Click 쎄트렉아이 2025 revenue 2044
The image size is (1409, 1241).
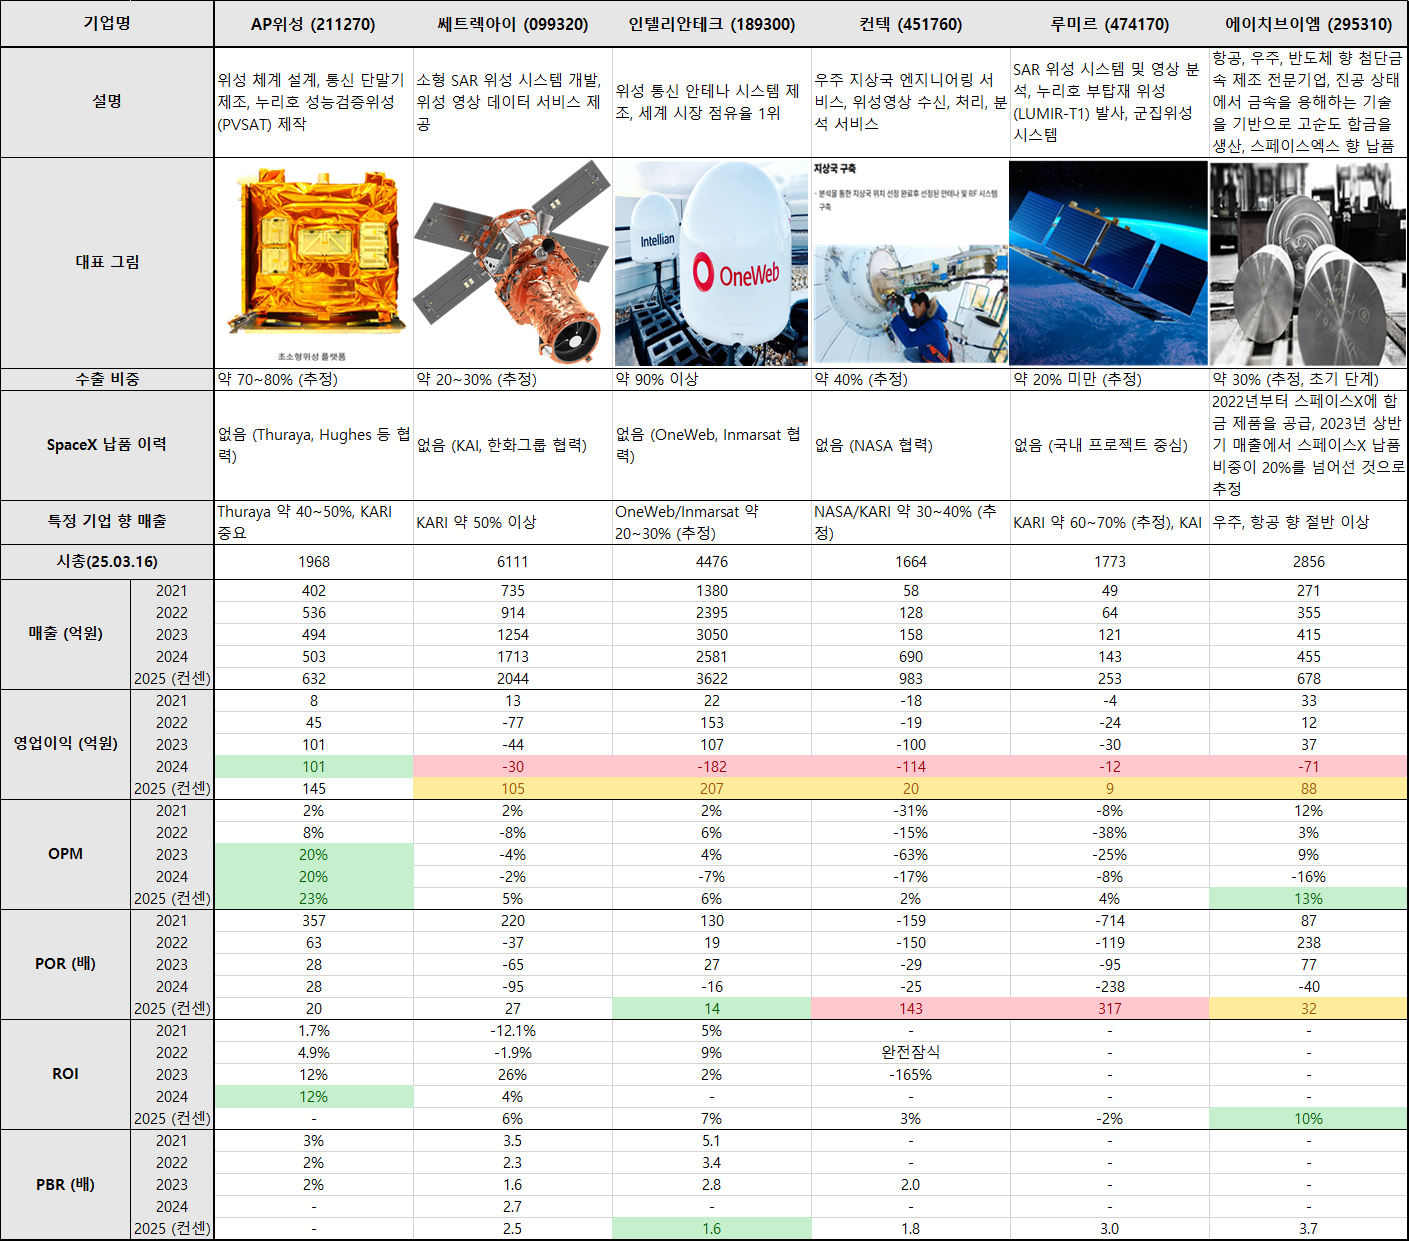pyautogui.click(x=512, y=679)
